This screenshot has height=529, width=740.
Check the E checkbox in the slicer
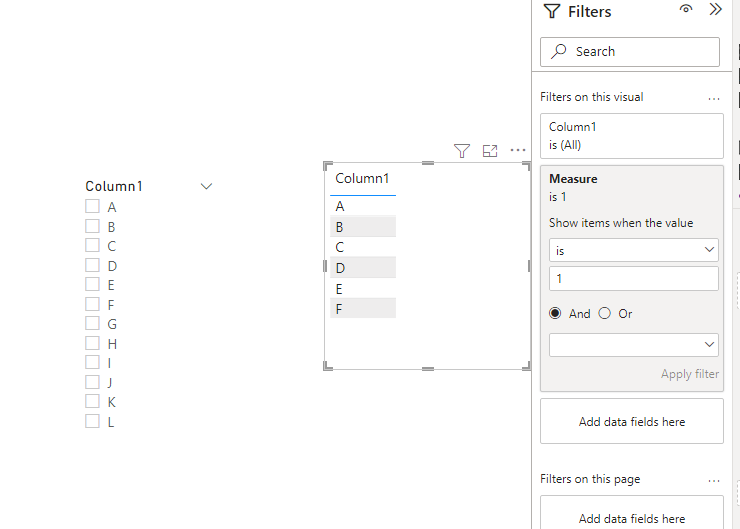(x=92, y=284)
